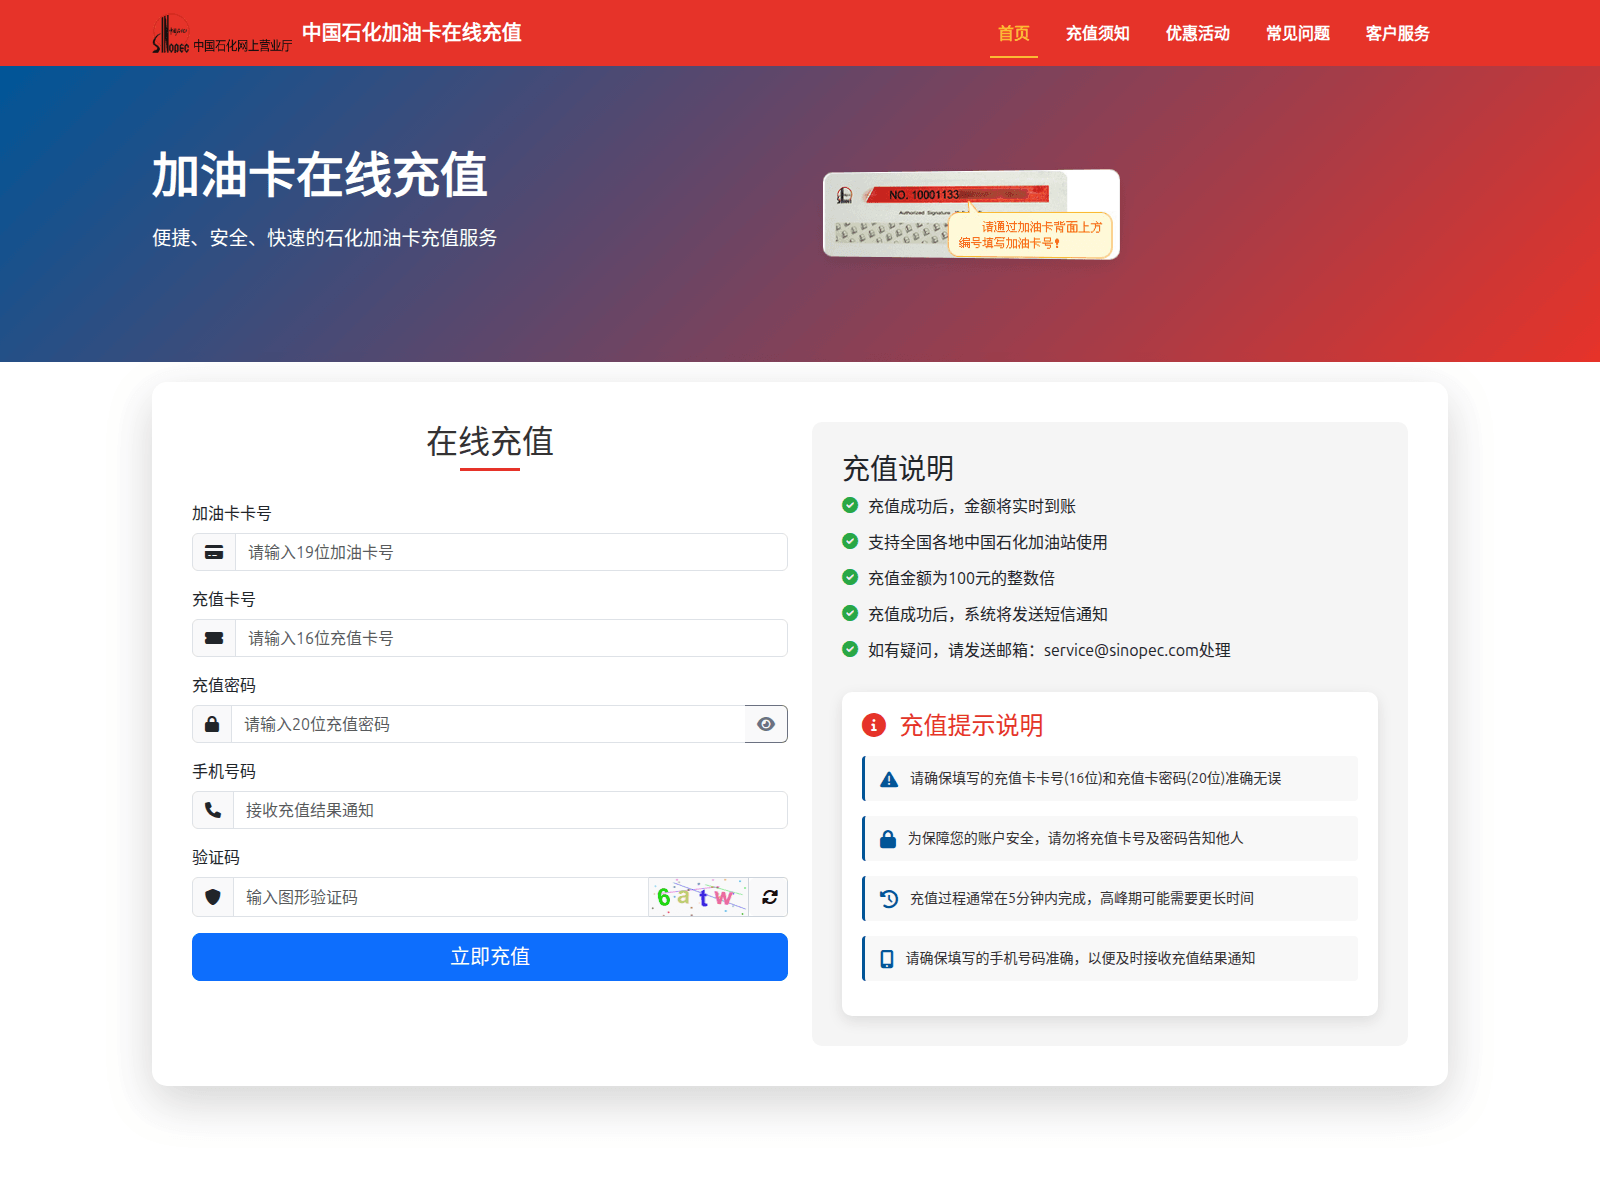
Task: Click the phone icon beside 手机号码 field
Action: [x=213, y=810]
